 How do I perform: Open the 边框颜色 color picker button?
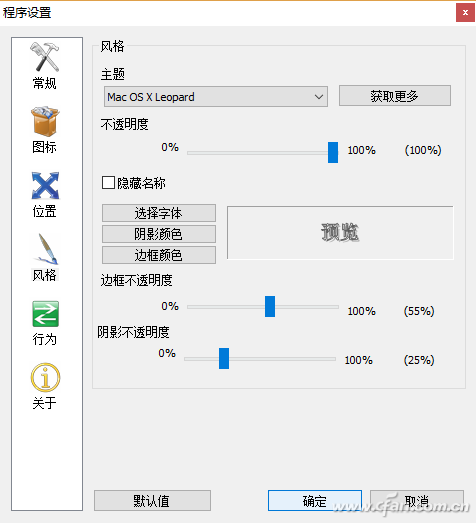tap(159, 255)
